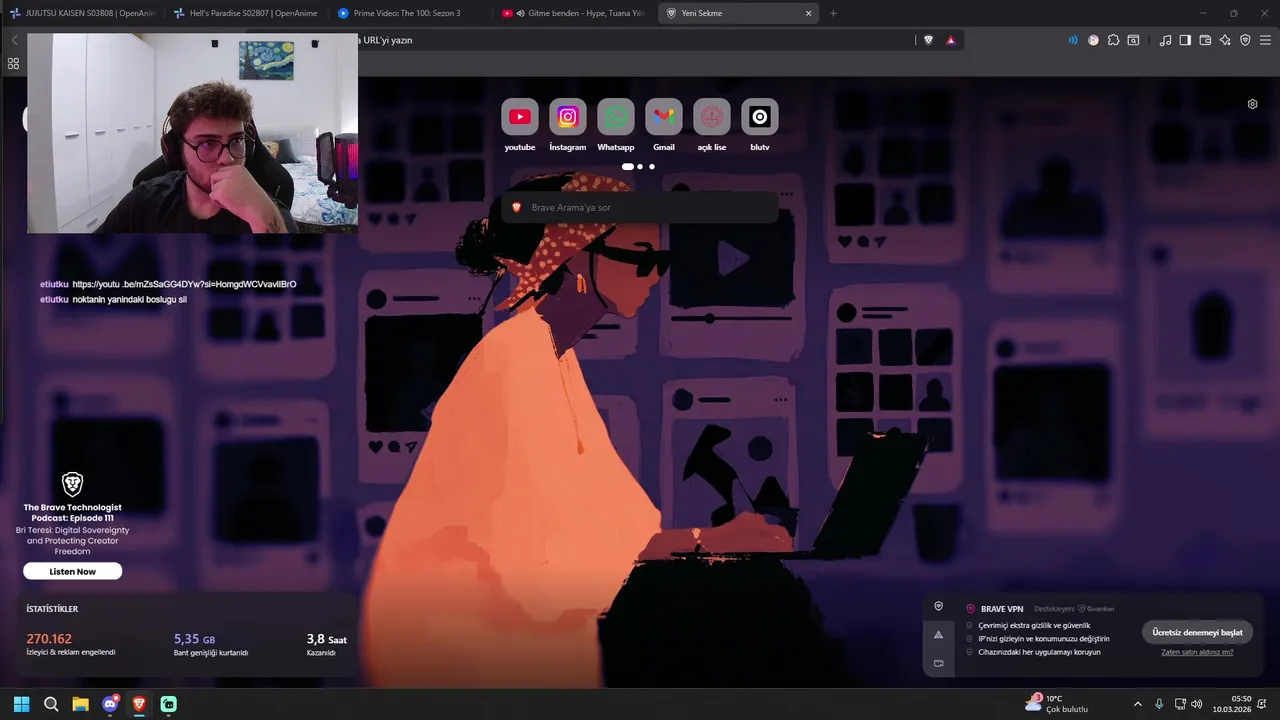
Task: Open Discord from the taskbar
Action: (x=110, y=704)
